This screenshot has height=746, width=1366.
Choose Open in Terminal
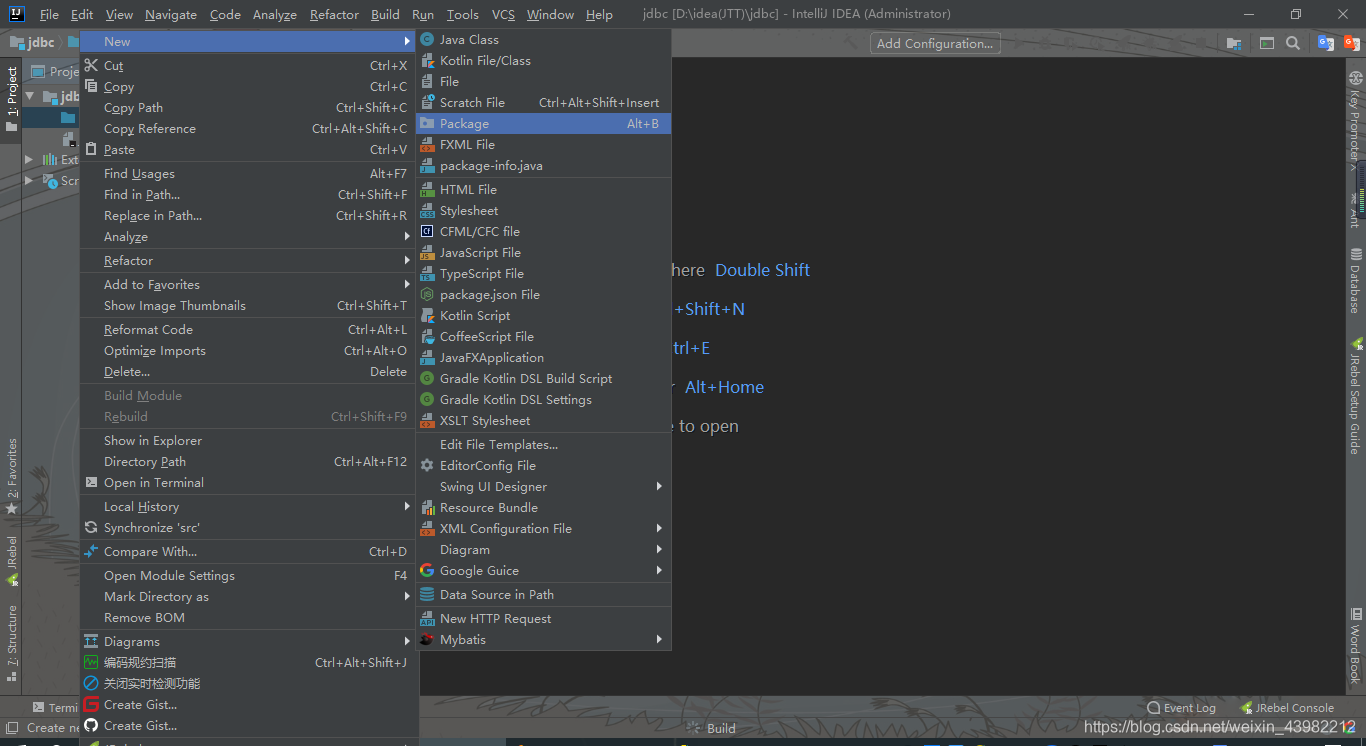pyautogui.click(x=249, y=482)
